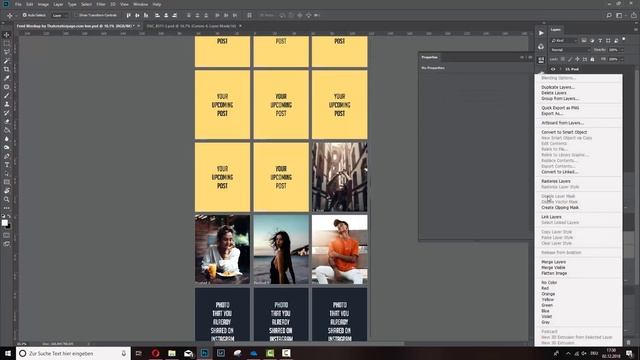Open the Edit Toolbar three-dots button
Screen dimensions: 640x360
pyautogui.click(x=7, y=208)
